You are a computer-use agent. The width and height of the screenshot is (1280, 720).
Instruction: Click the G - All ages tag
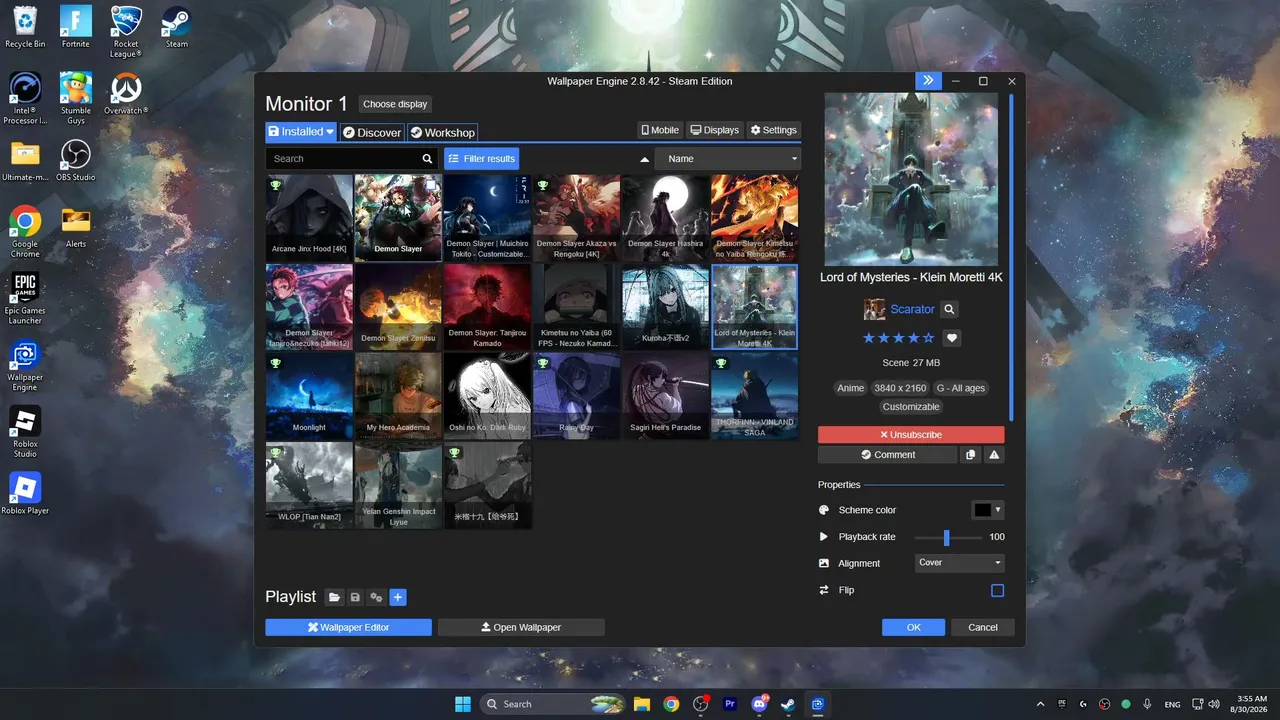point(961,388)
